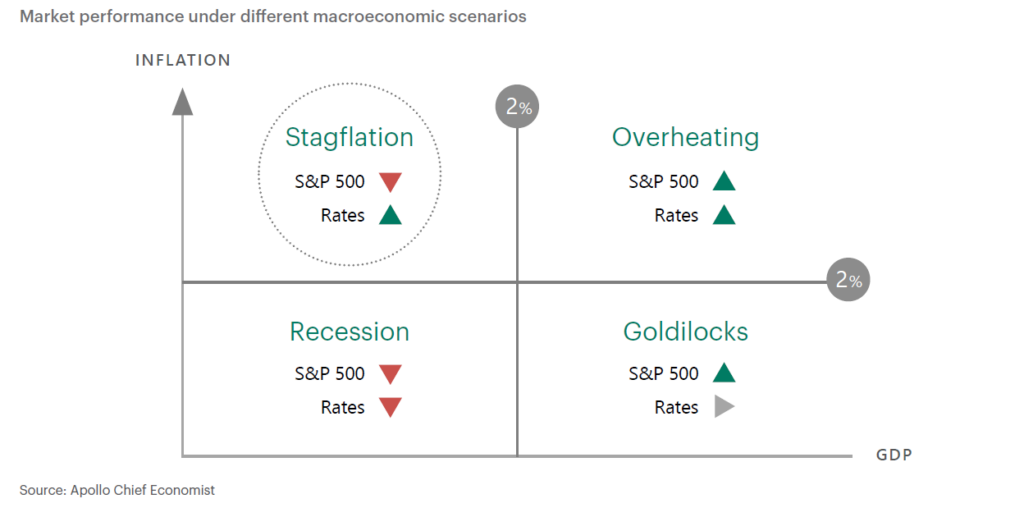Click the 2% circle atop the vertical line
Viewport: 1024px width, 517px height.
click(x=517, y=106)
